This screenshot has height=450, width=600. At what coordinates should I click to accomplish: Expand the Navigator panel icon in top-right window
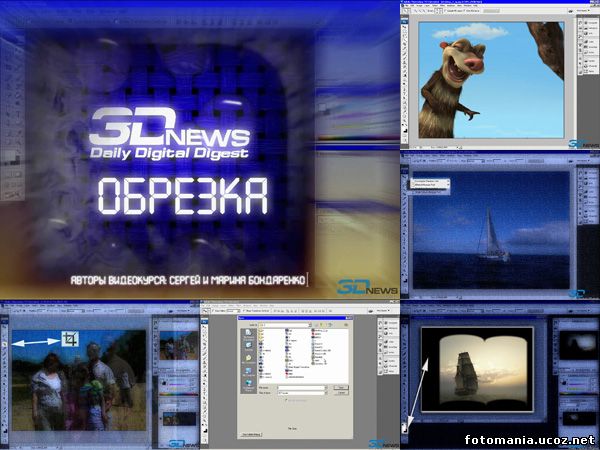tap(586, 23)
